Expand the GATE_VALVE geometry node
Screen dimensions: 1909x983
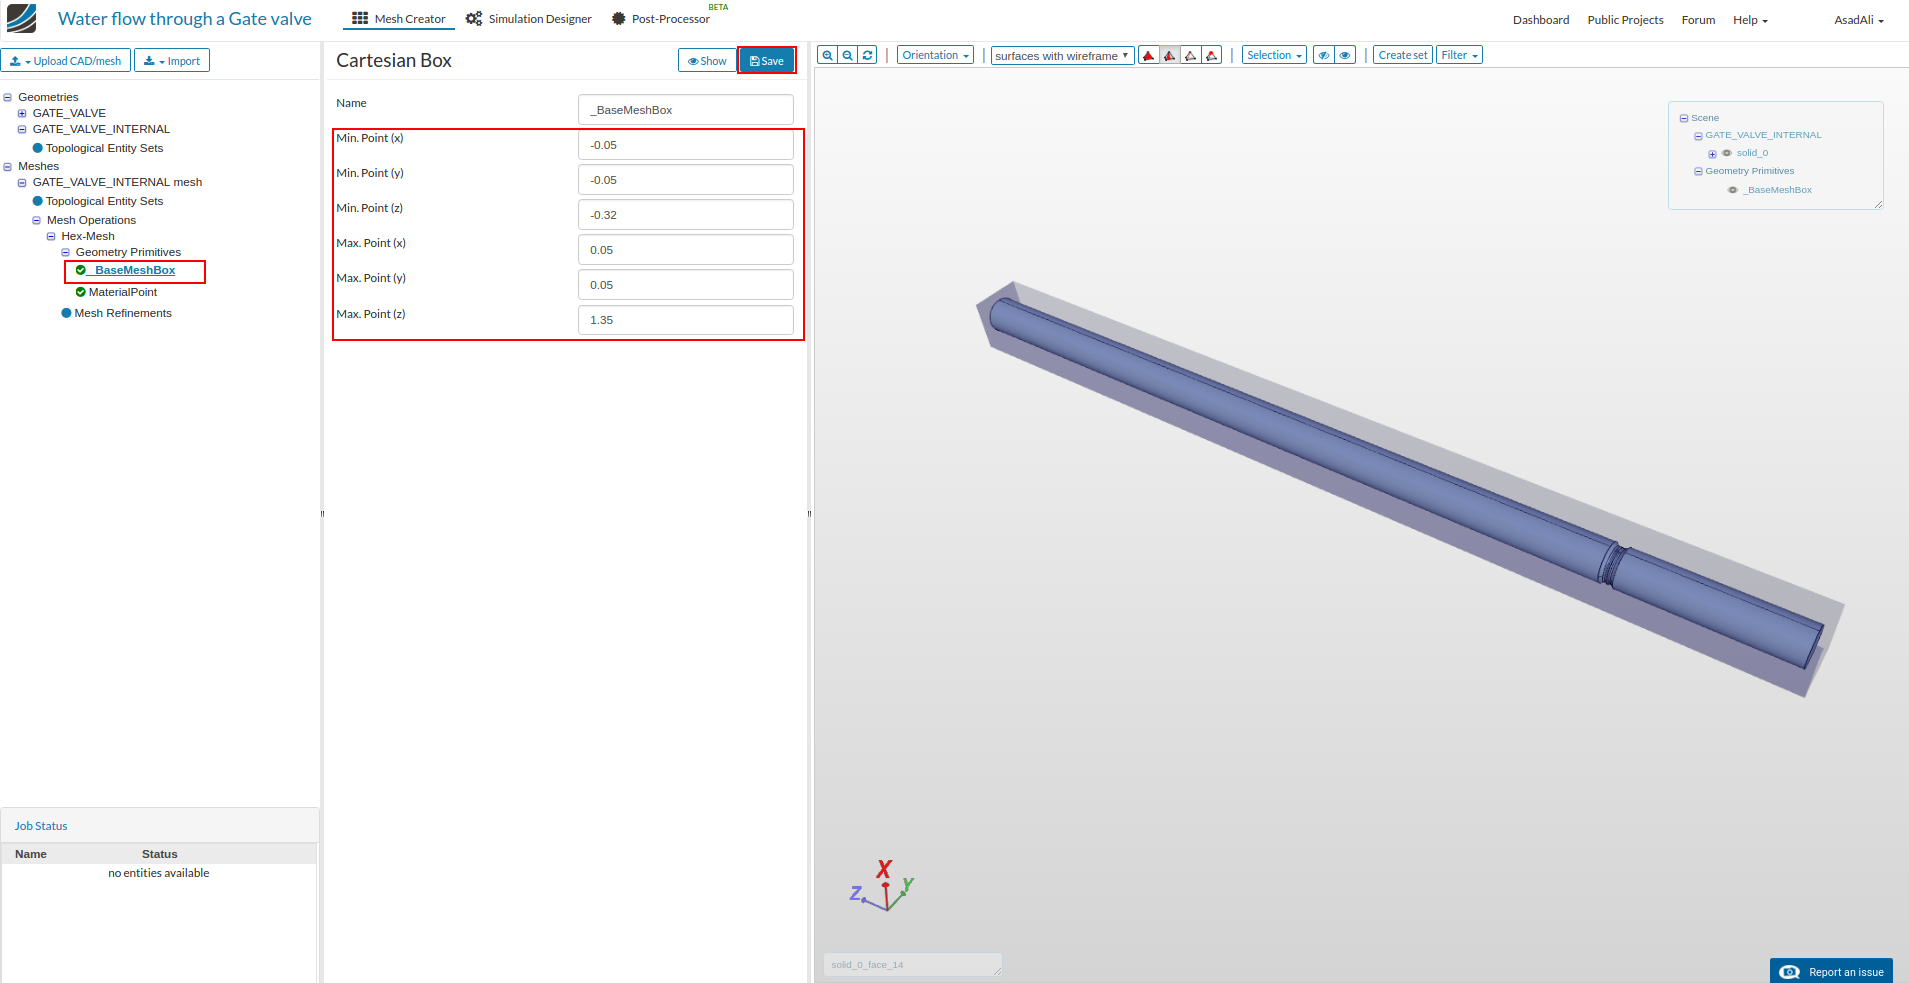coord(22,114)
